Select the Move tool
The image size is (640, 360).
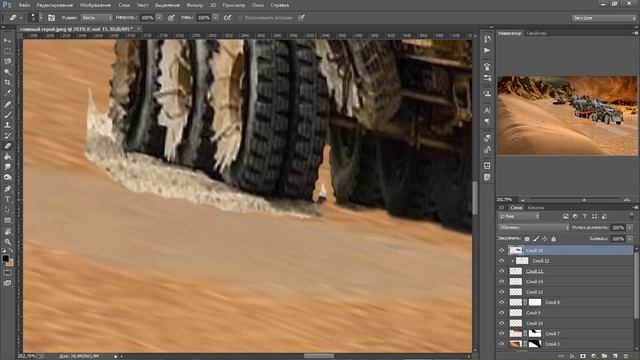pyautogui.click(x=7, y=41)
